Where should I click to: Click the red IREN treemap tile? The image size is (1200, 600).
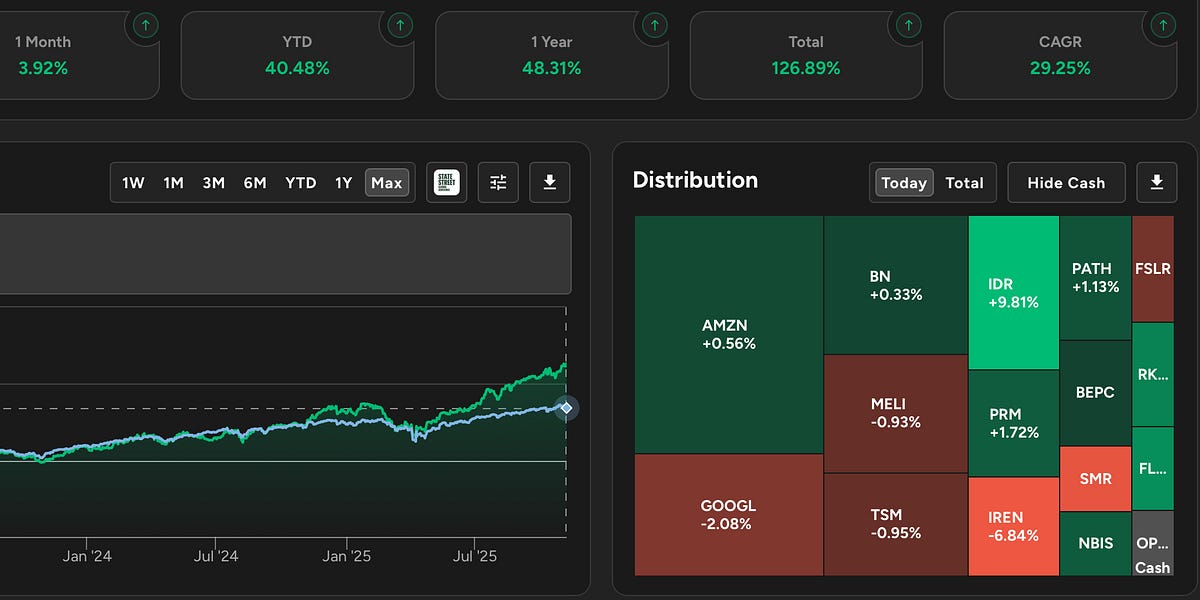point(1012,526)
